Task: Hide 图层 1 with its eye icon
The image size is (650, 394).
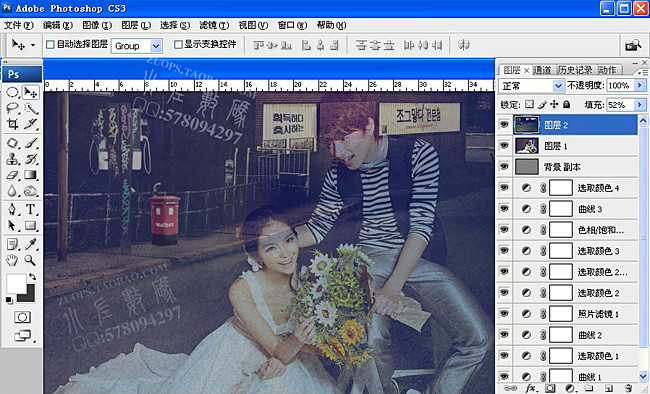Action: (x=504, y=146)
